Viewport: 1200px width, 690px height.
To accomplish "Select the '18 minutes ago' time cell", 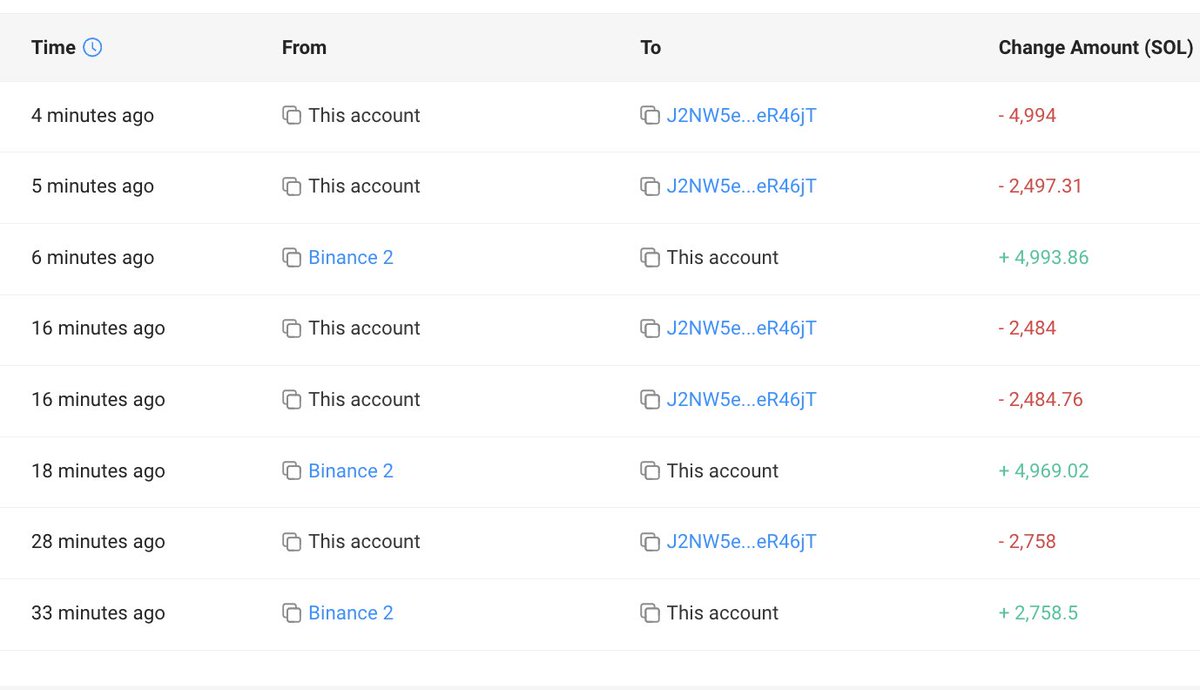I will tap(98, 471).
